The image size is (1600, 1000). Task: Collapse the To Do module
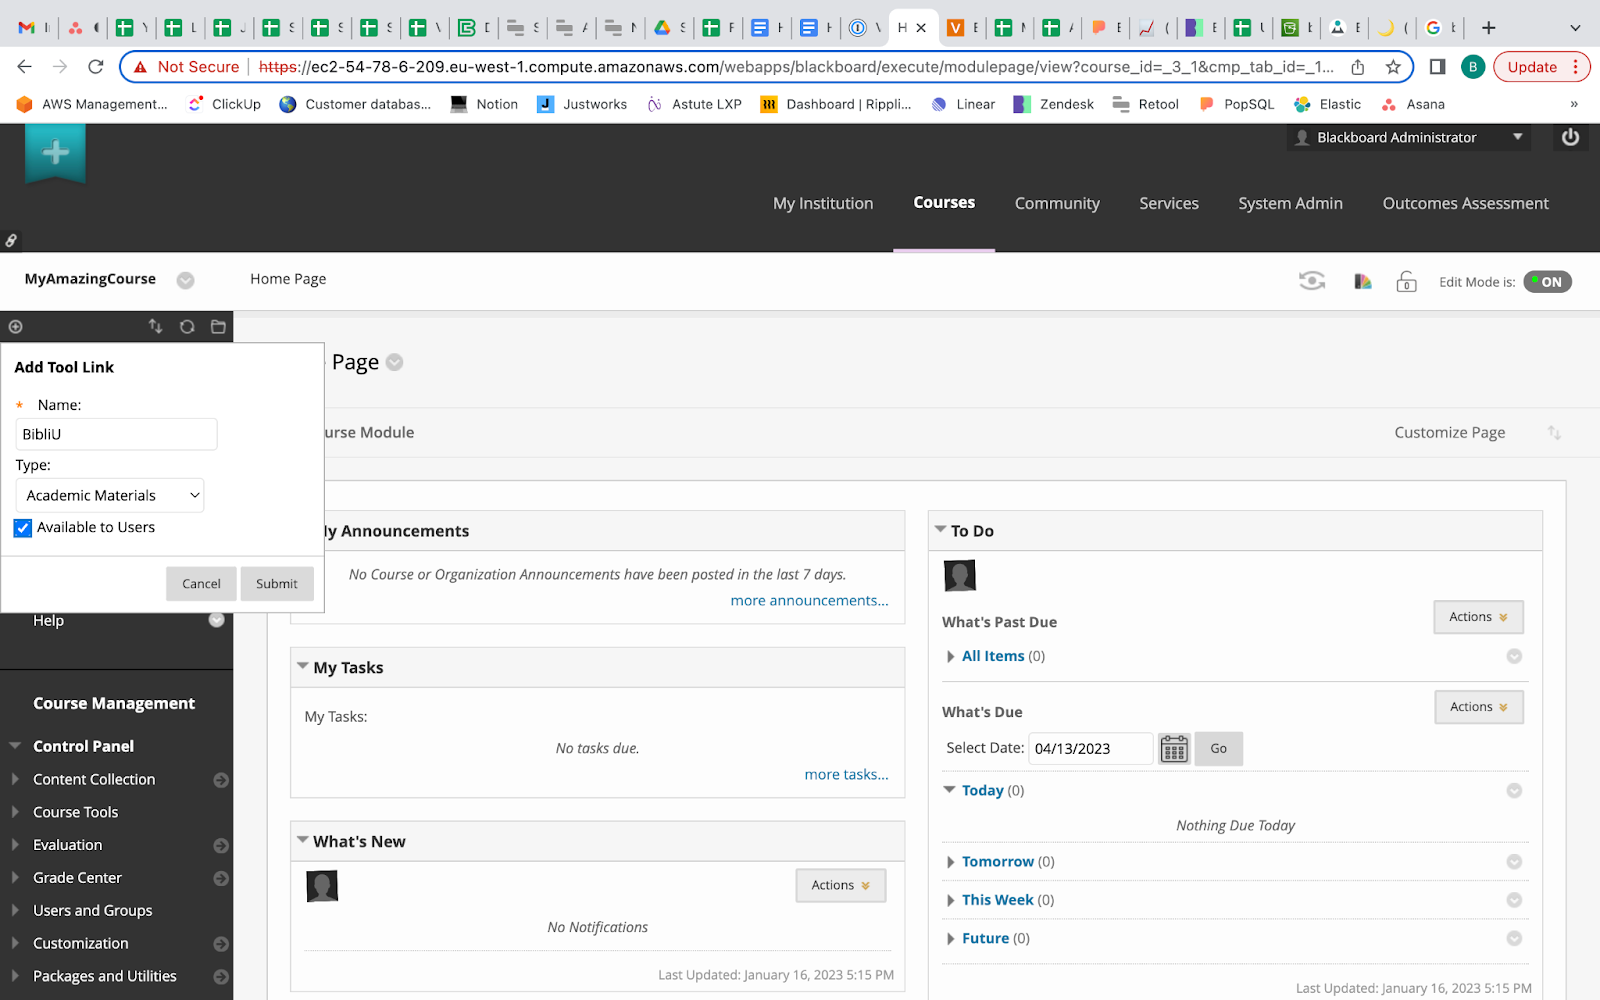pos(940,530)
